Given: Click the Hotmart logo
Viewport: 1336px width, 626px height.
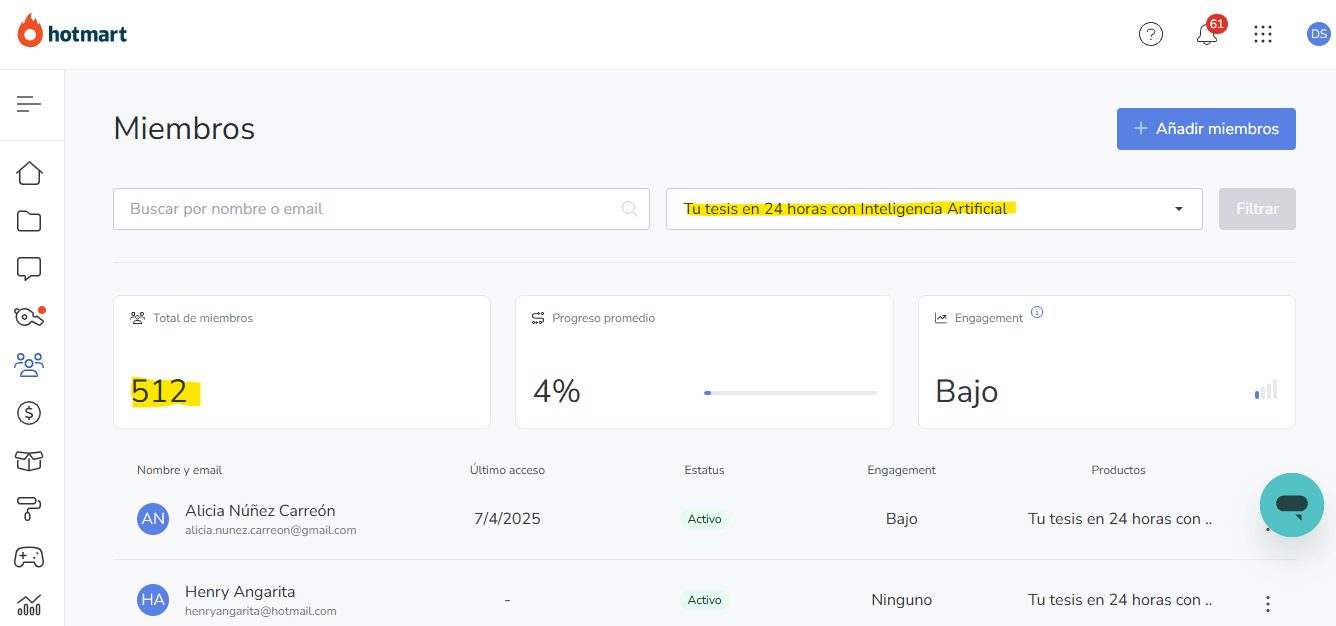Looking at the screenshot, I should coord(72,32).
